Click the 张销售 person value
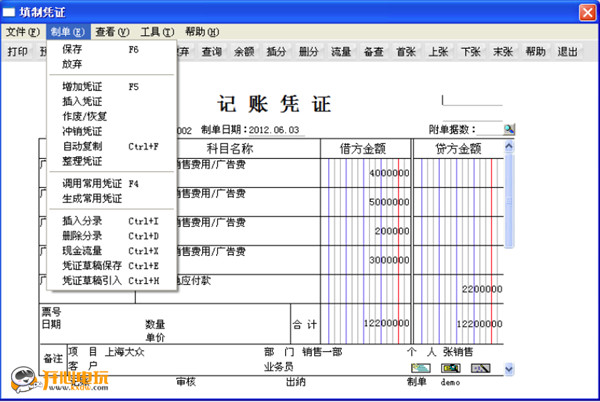600x402 pixels. coord(458,352)
